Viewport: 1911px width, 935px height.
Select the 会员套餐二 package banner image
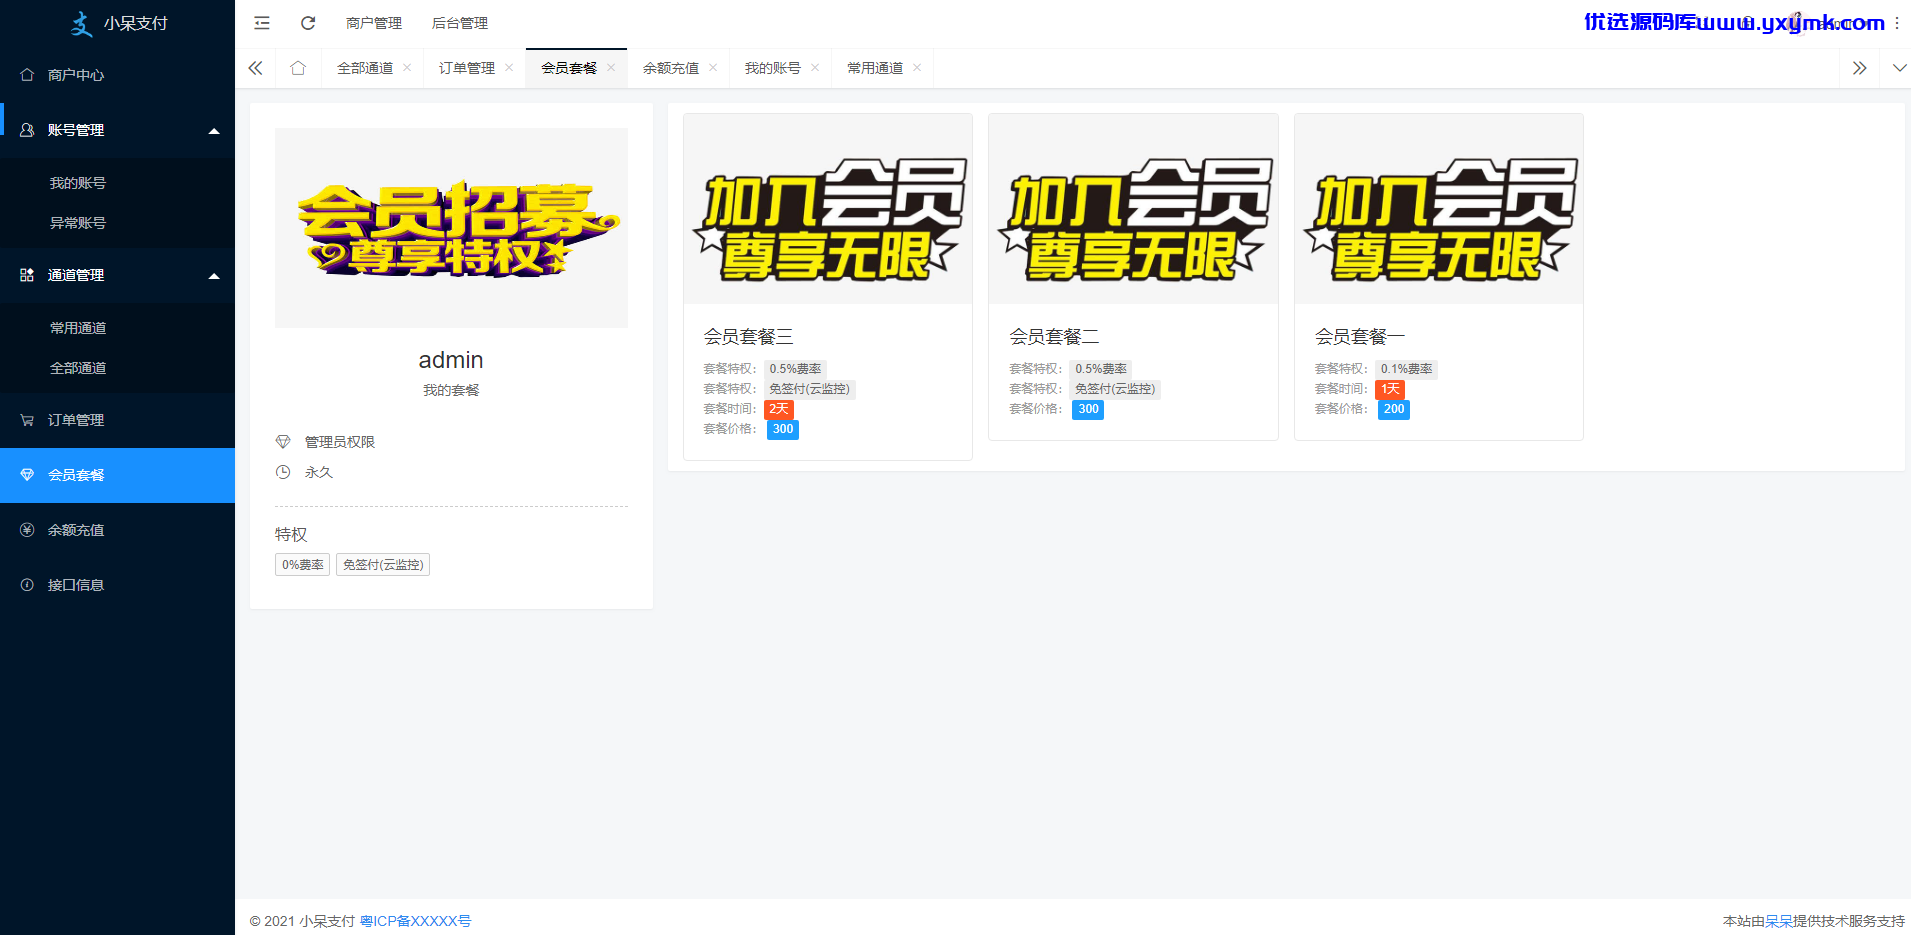1133,209
